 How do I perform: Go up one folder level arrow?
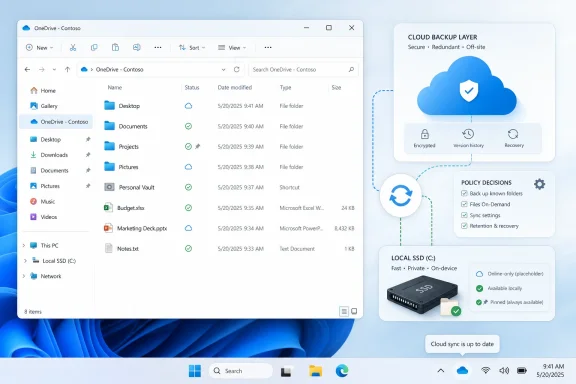tap(67, 69)
